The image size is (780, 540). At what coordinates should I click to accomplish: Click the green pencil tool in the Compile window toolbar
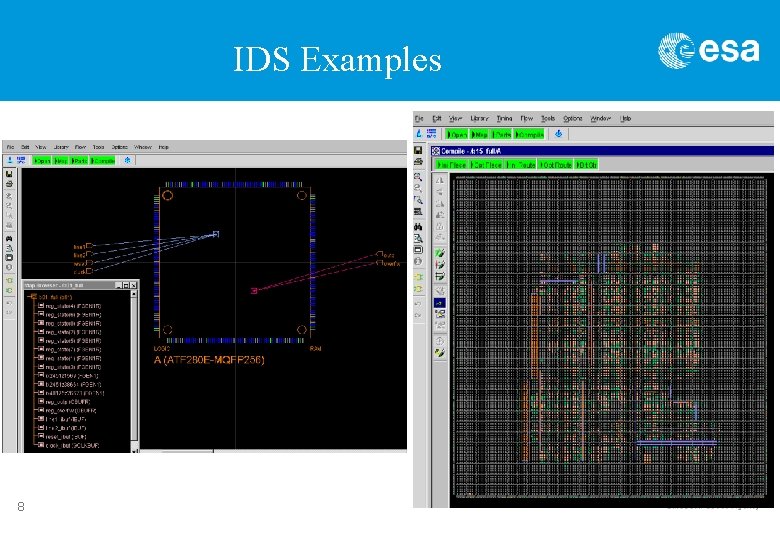pyautogui.click(x=440, y=253)
